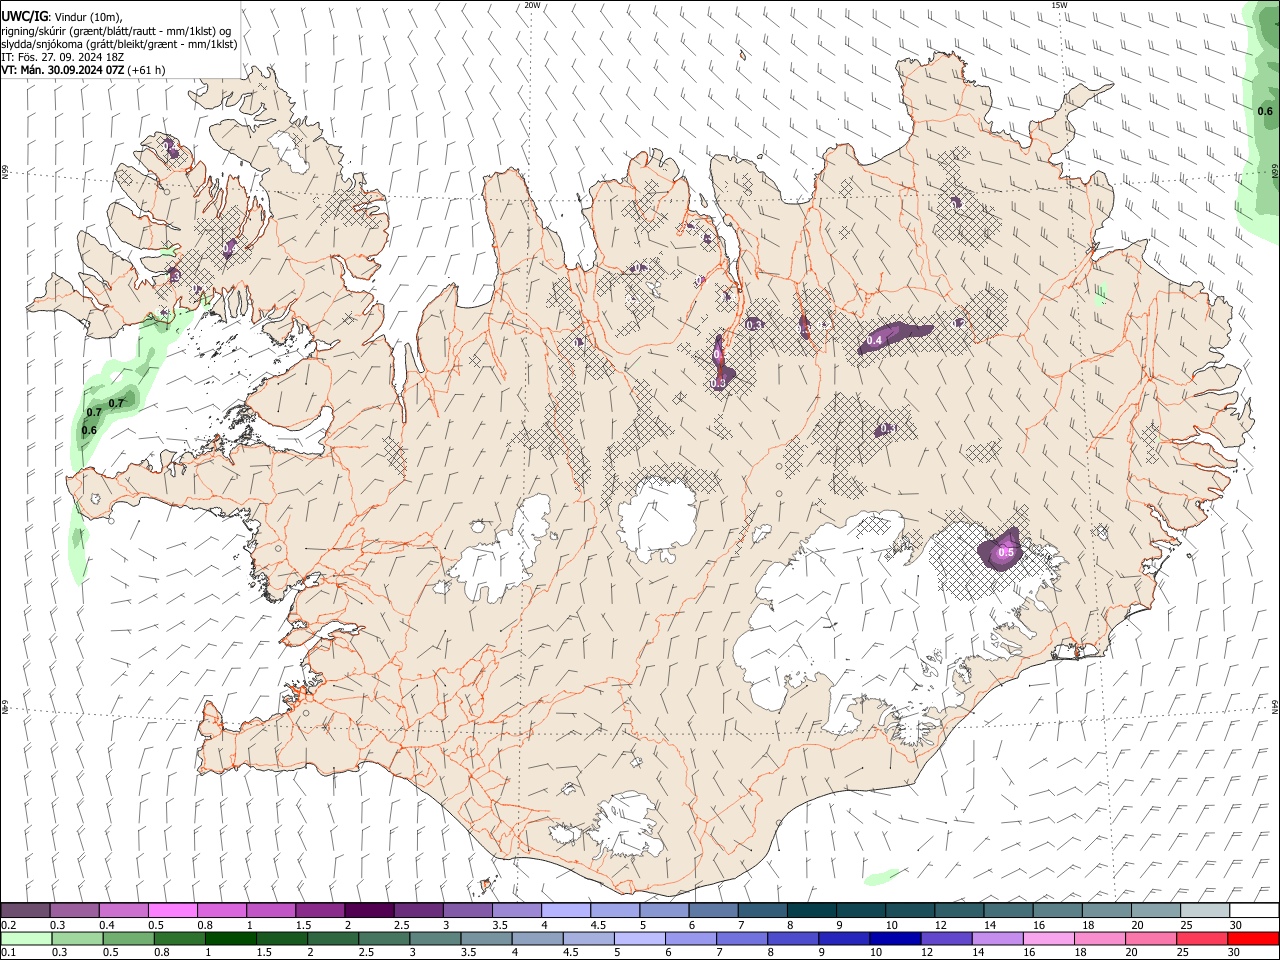Click the dark green 1 swatch in the rain legend

(230, 938)
